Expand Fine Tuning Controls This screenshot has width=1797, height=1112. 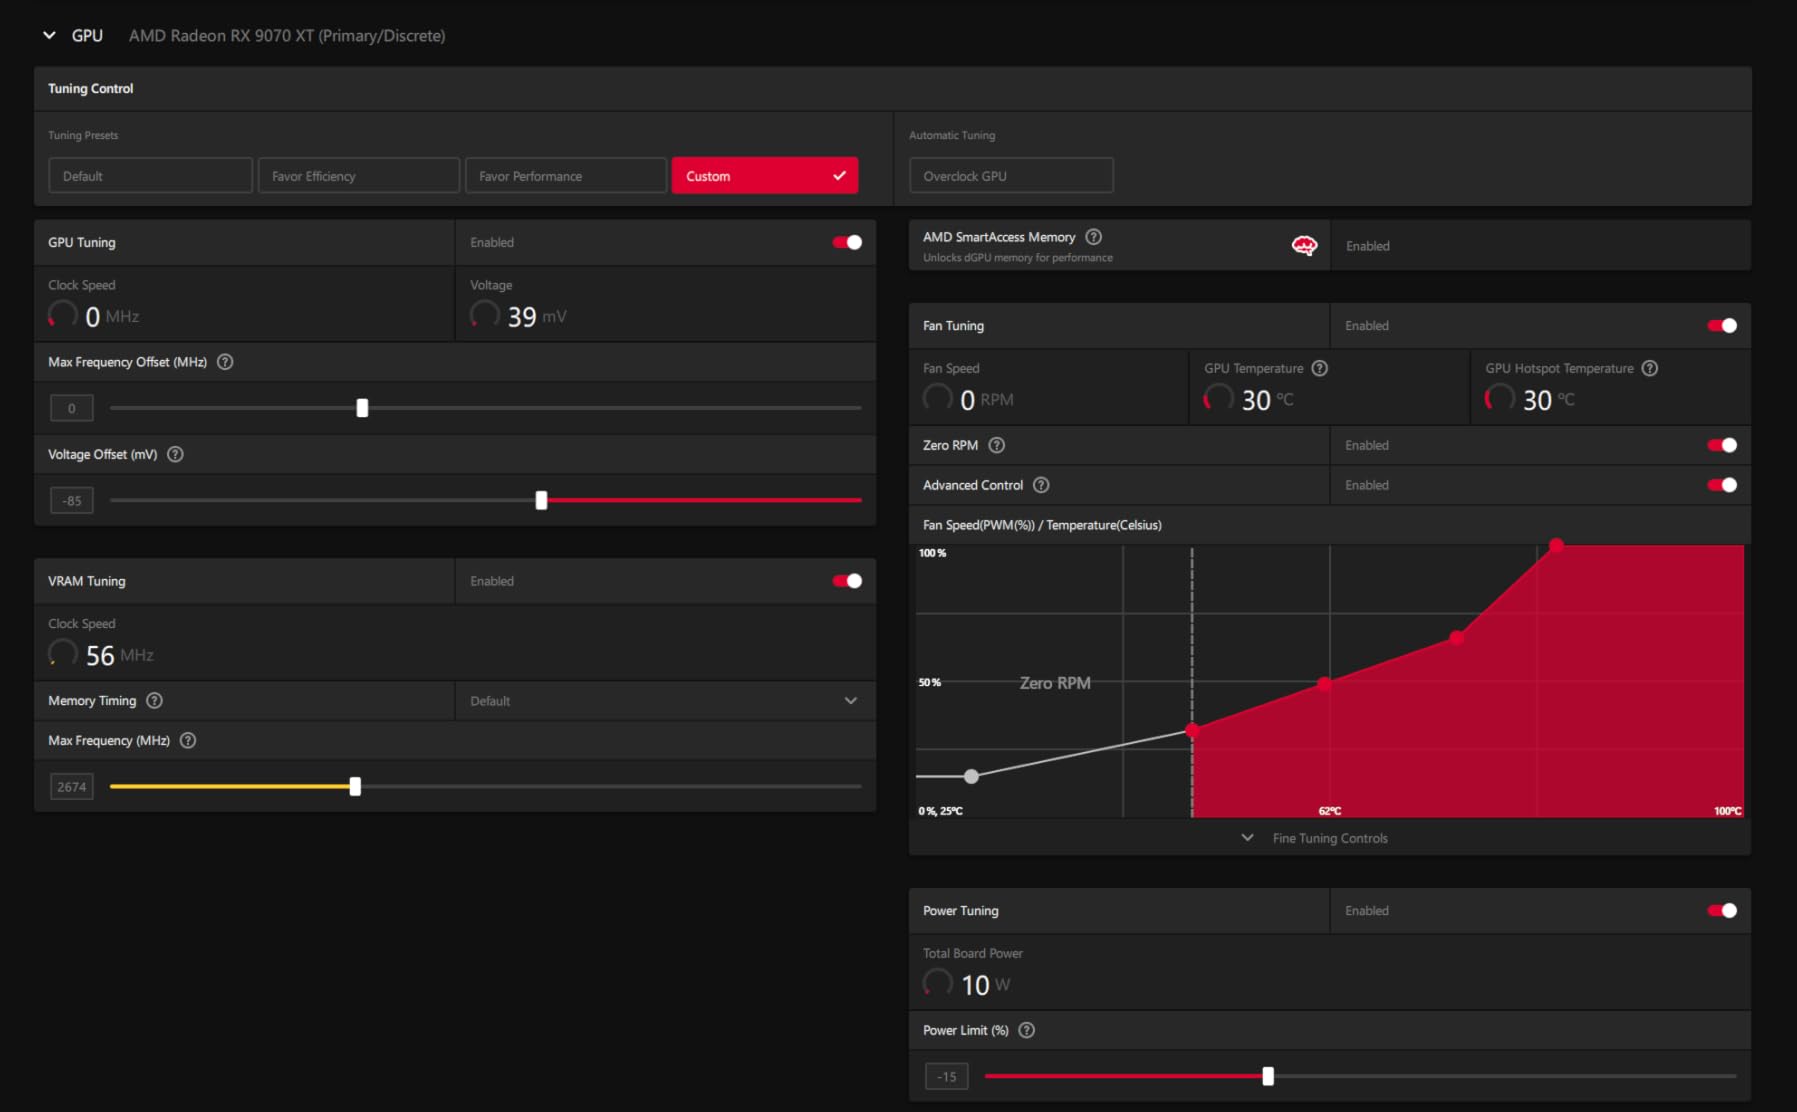click(x=1315, y=838)
